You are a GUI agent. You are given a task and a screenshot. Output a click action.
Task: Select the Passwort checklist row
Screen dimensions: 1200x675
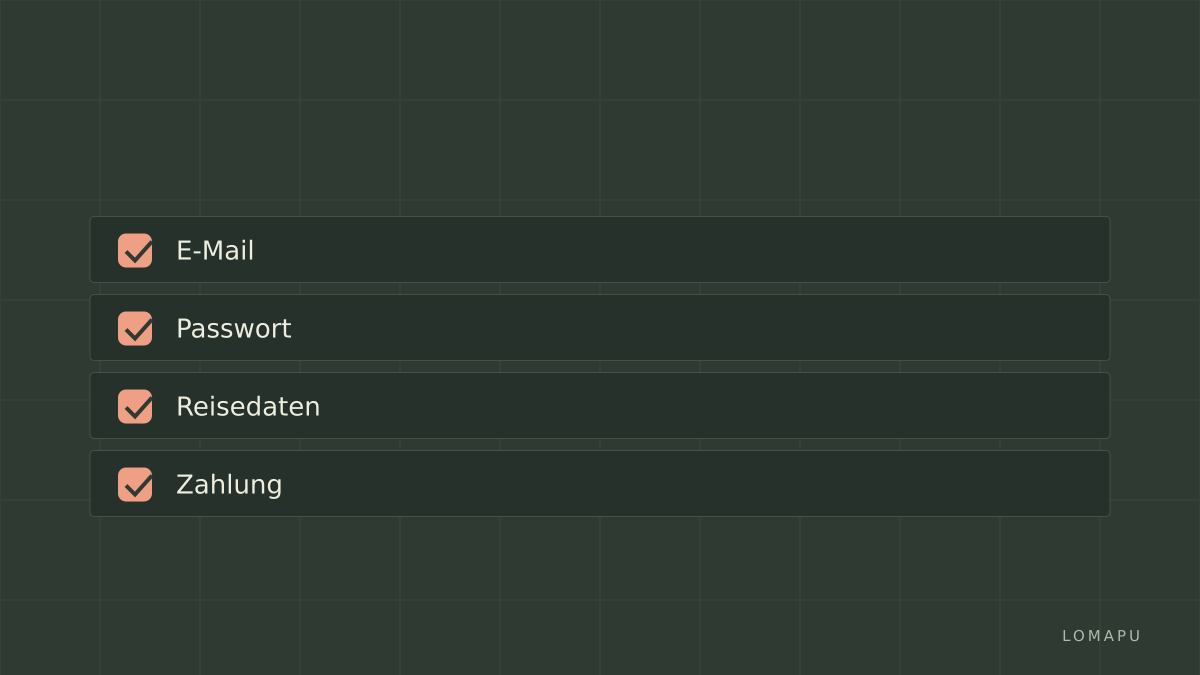click(600, 328)
